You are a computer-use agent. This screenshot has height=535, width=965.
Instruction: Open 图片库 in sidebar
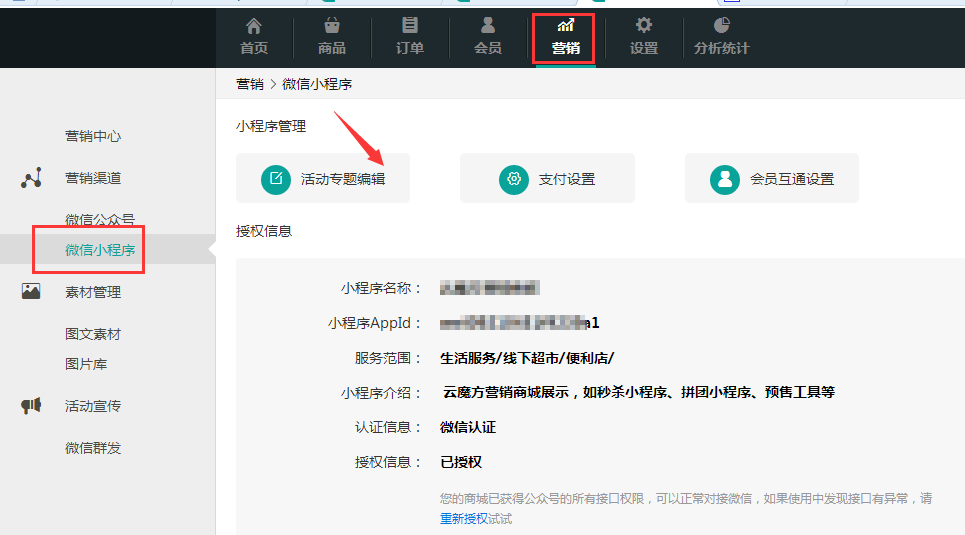pos(86,364)
